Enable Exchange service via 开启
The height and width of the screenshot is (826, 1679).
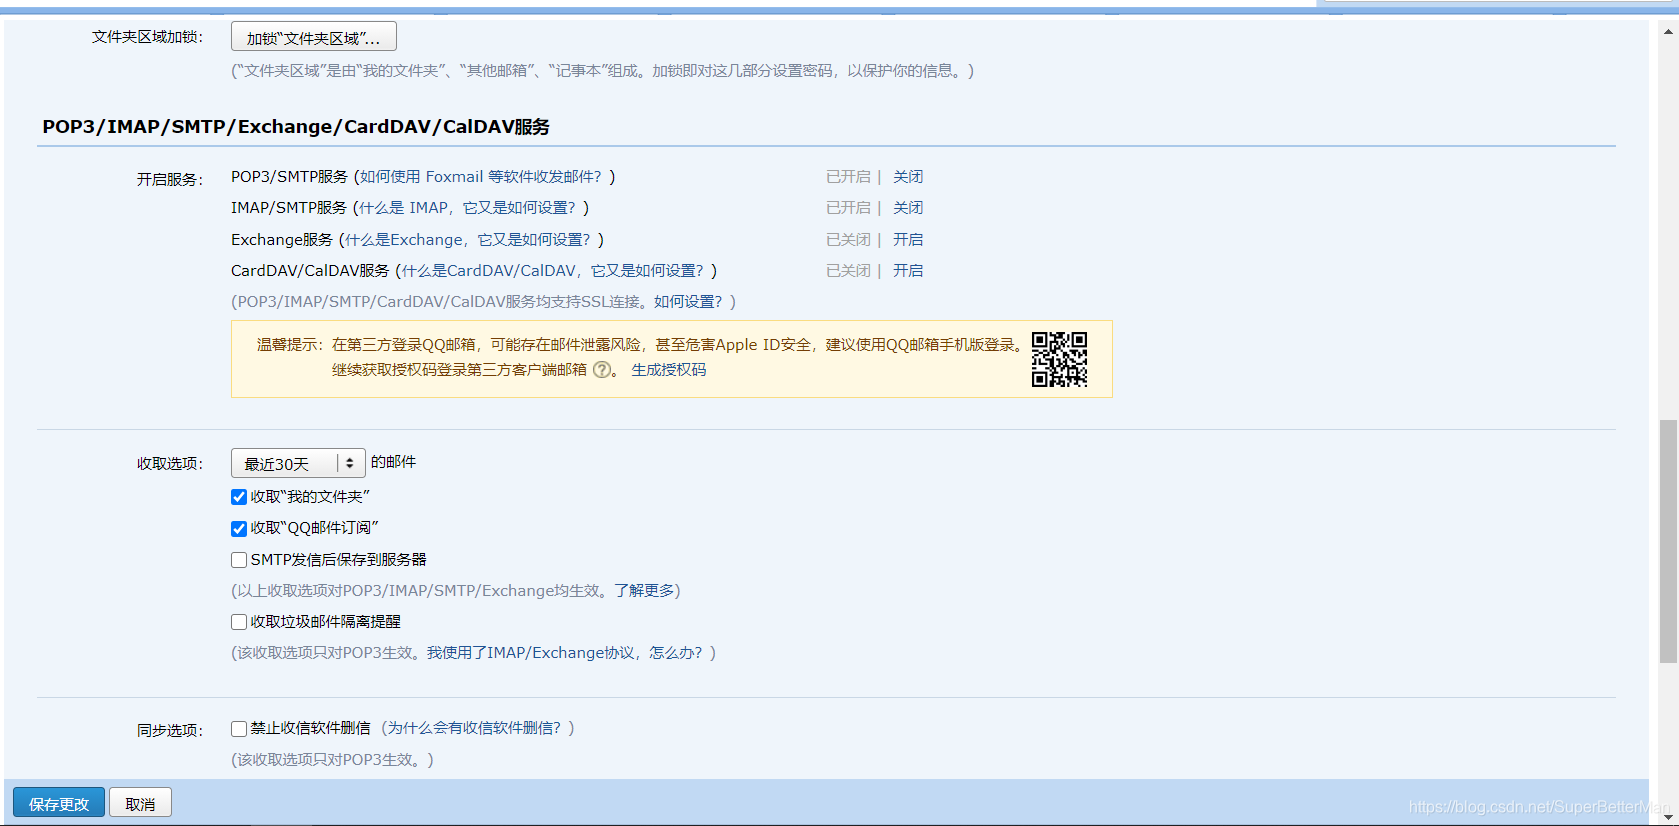coord(908,240)
